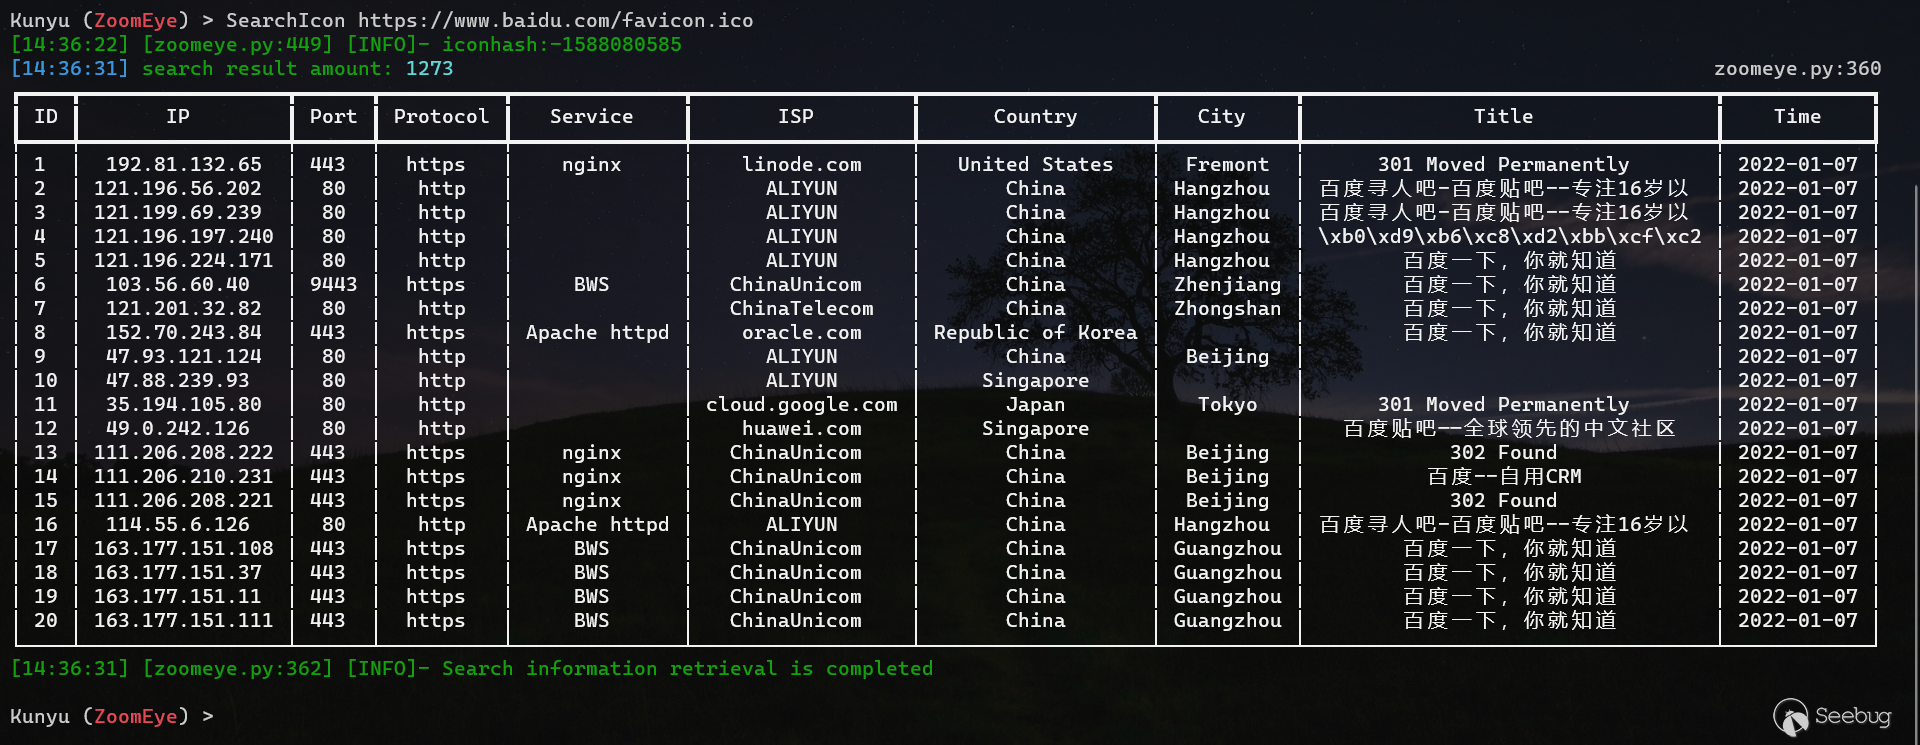This screenshot has height=745, width=1920.
Task: Click the Protocol column header
Action: point(441,117)
